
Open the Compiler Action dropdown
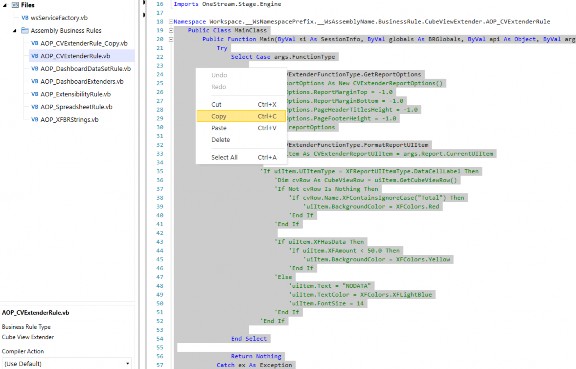[x=66, y=364]
